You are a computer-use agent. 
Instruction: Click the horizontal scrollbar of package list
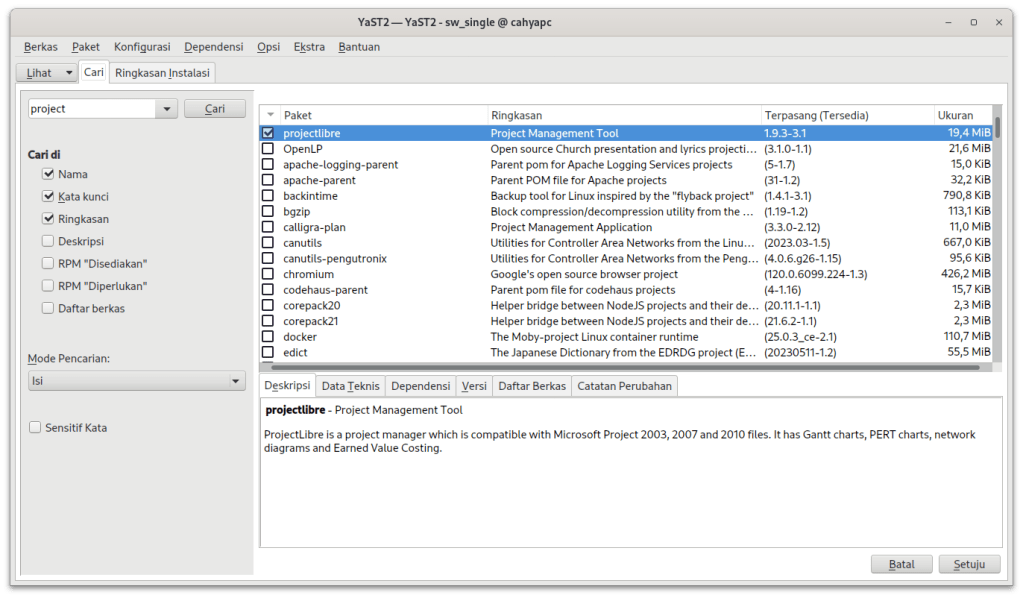pyautogui.click(x=620, y=367)
